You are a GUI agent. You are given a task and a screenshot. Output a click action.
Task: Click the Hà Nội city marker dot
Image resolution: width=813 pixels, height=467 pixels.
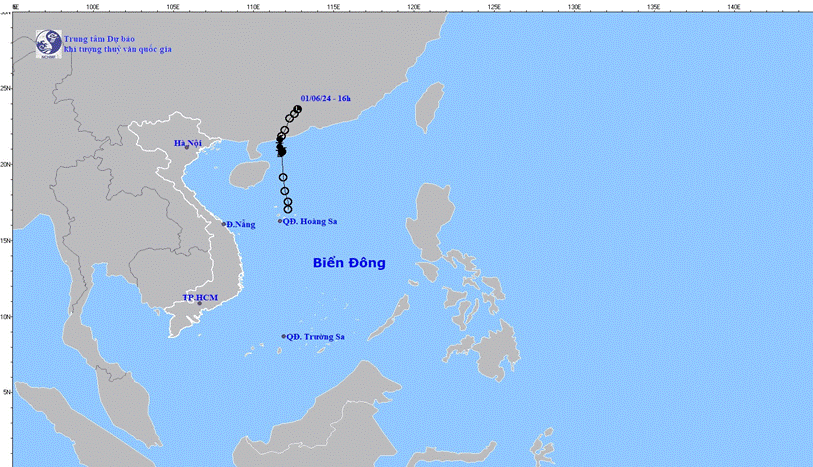[186, 147]
